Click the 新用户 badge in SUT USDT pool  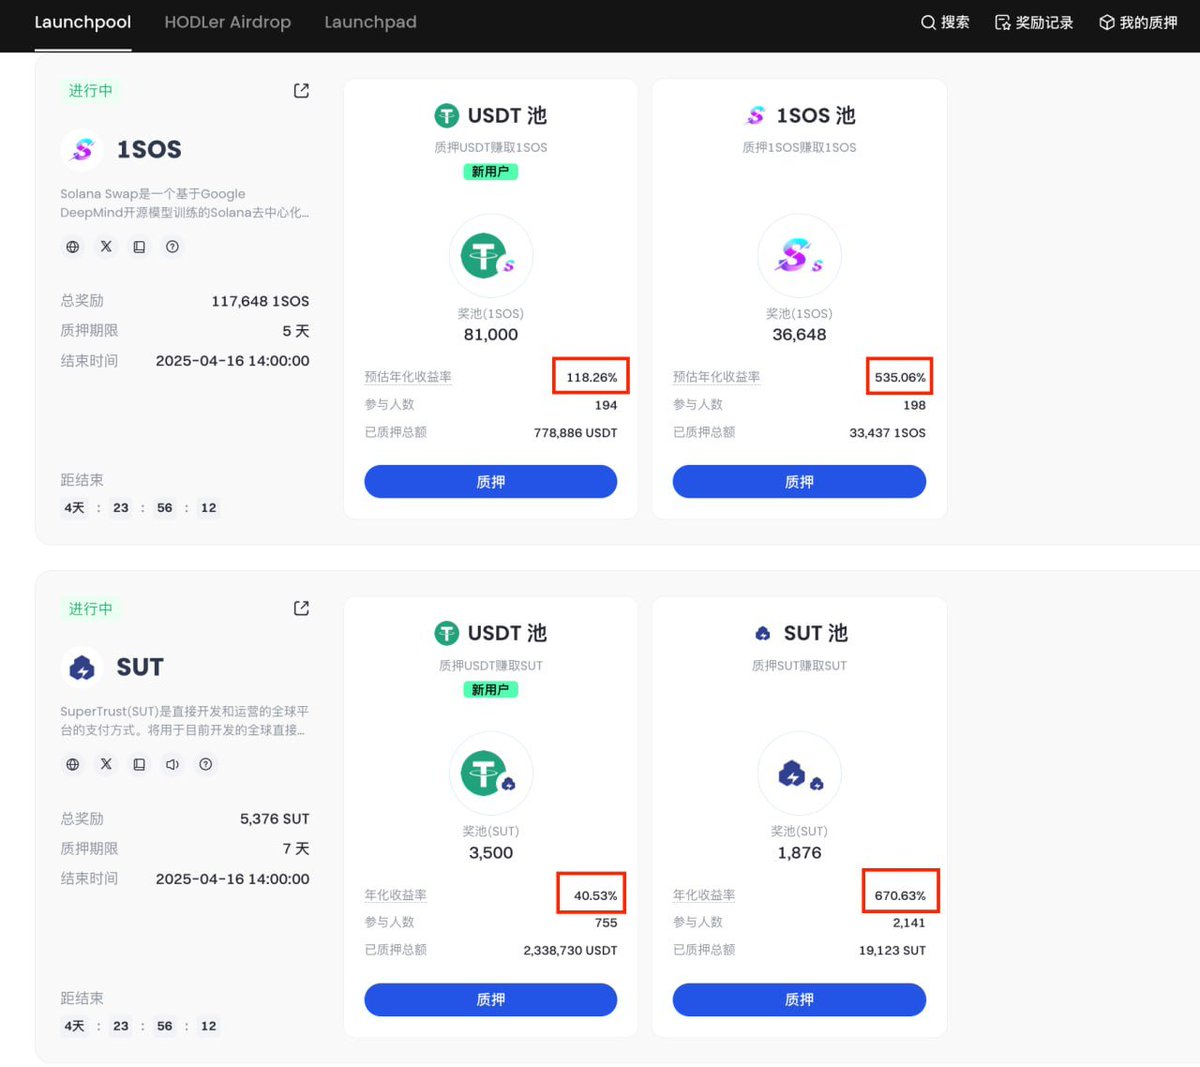click(x=490, y=690)
